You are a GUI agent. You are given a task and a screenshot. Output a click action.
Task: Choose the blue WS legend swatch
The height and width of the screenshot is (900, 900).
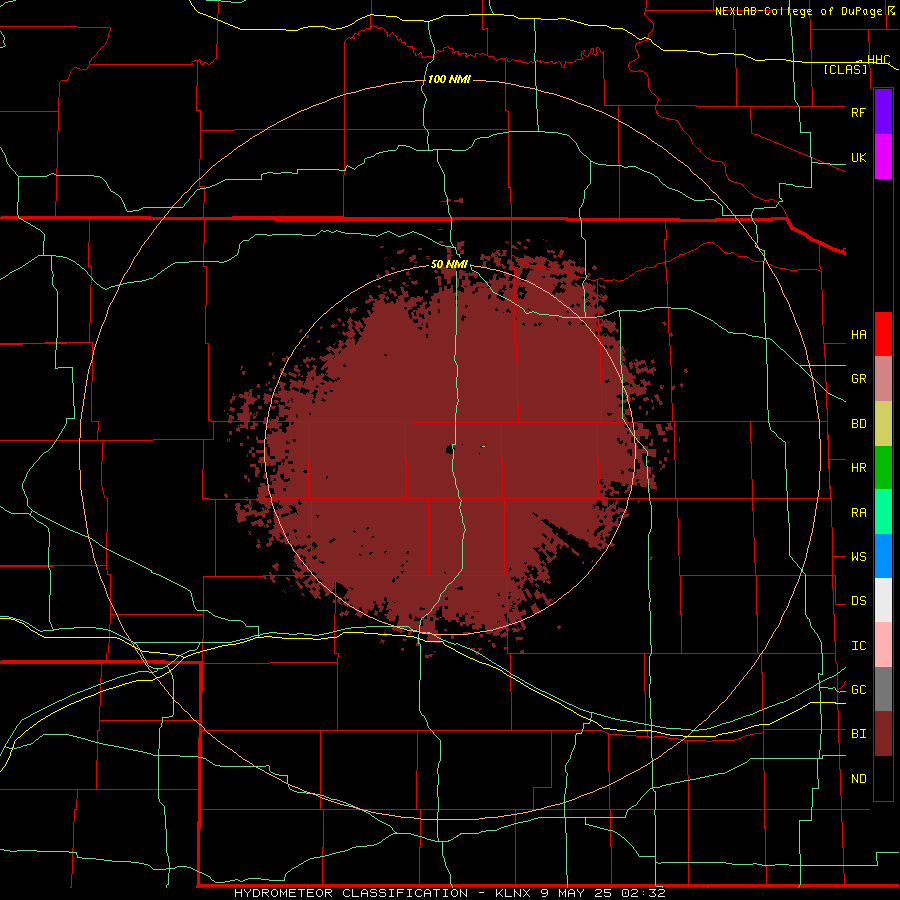coord(883,556)
